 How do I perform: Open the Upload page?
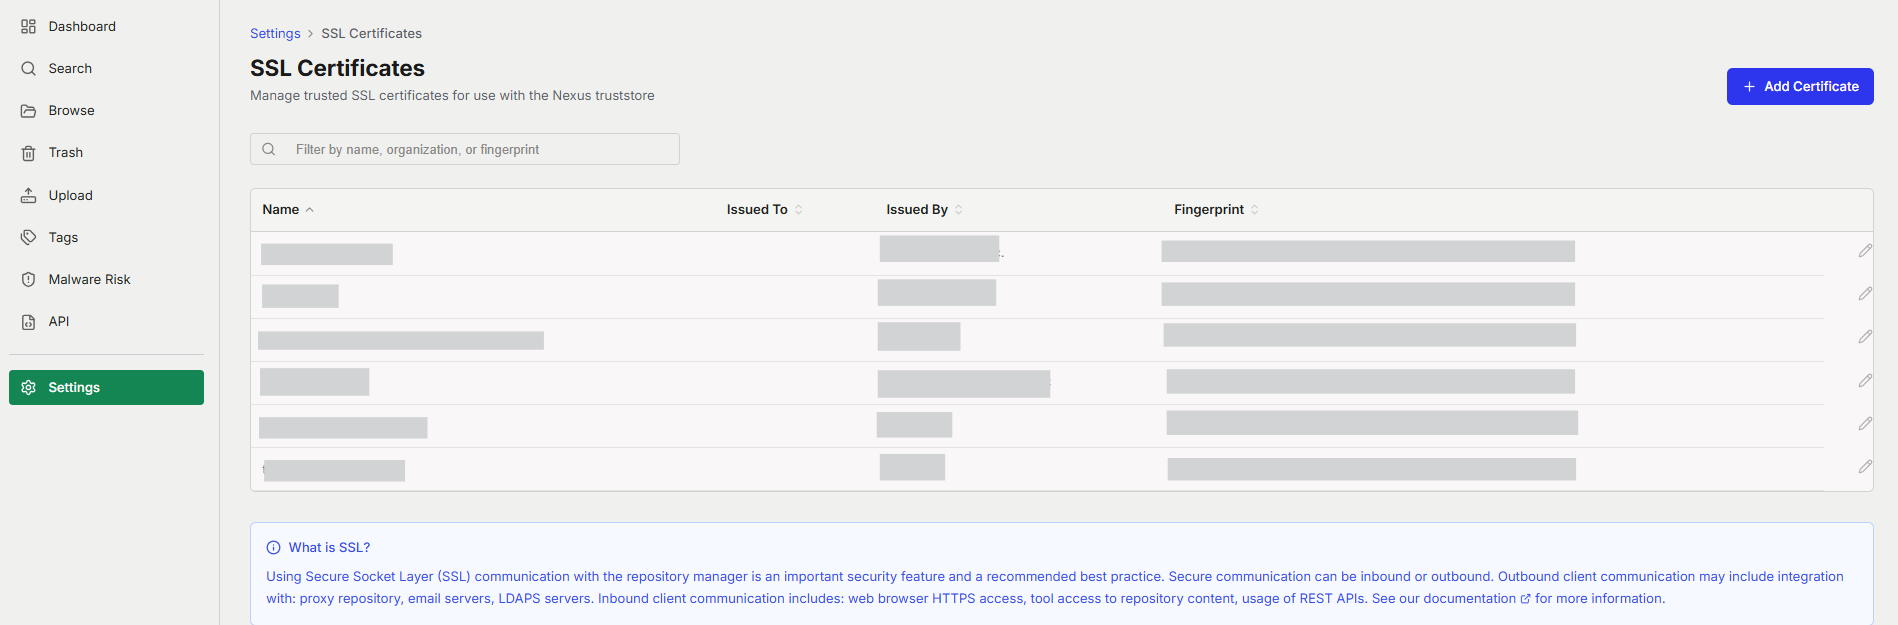click(x=70, y=195)
